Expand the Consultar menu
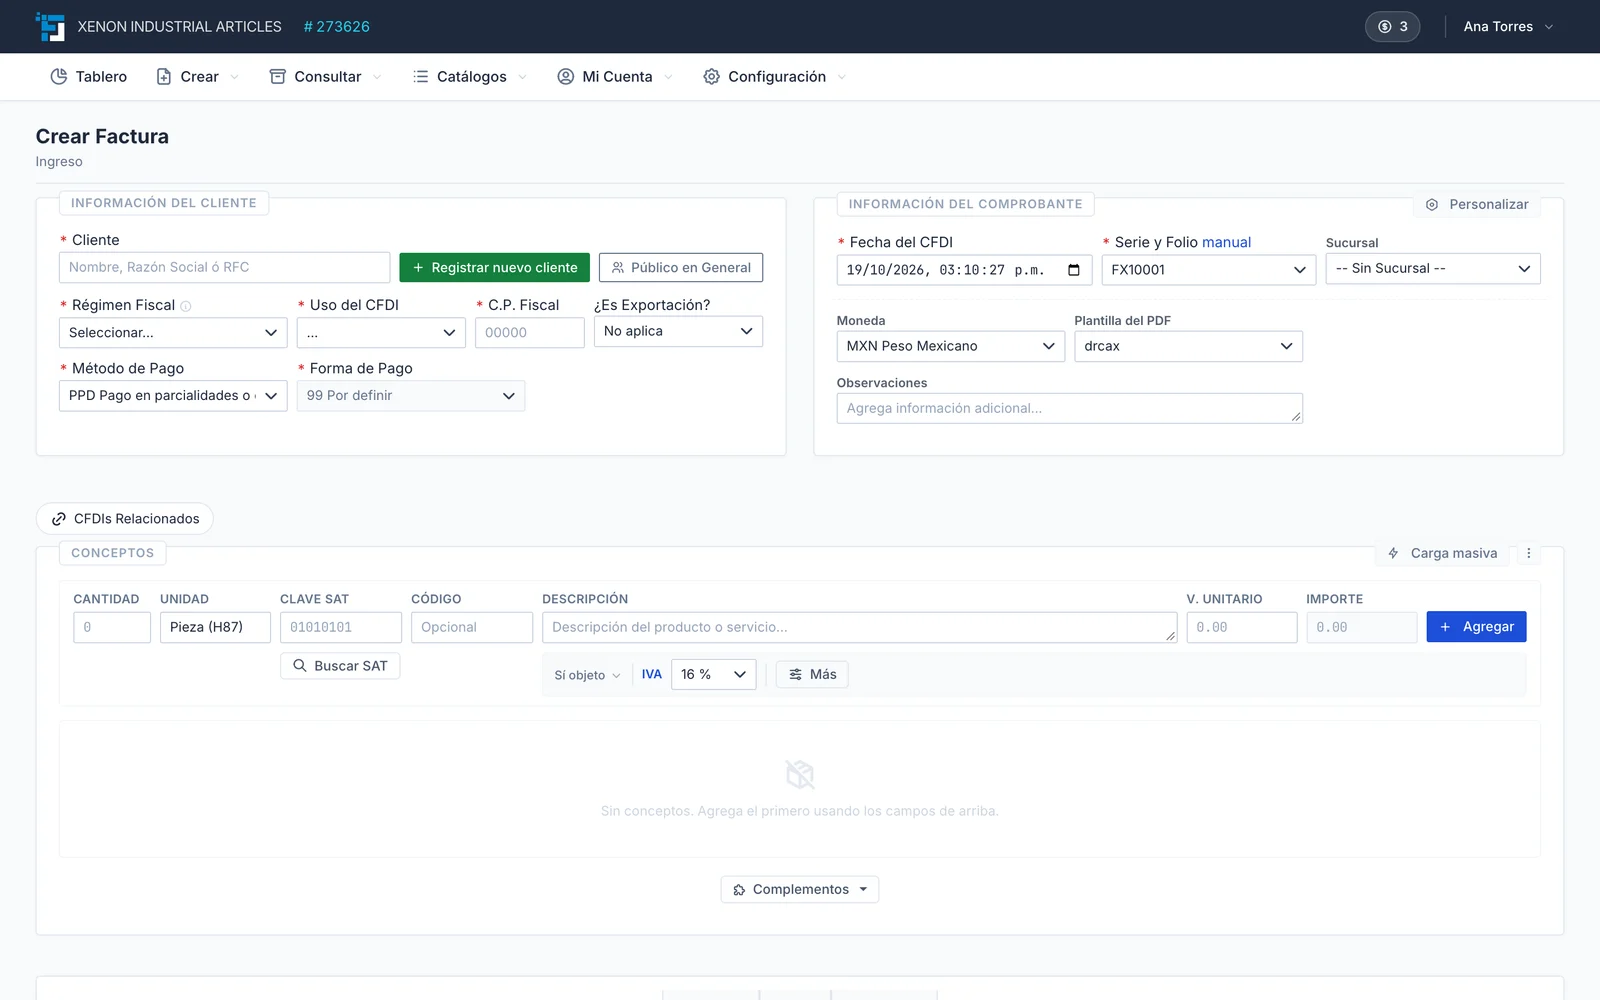The width and height of the screenshot is (1600, 1000). [x=326, y=77]
